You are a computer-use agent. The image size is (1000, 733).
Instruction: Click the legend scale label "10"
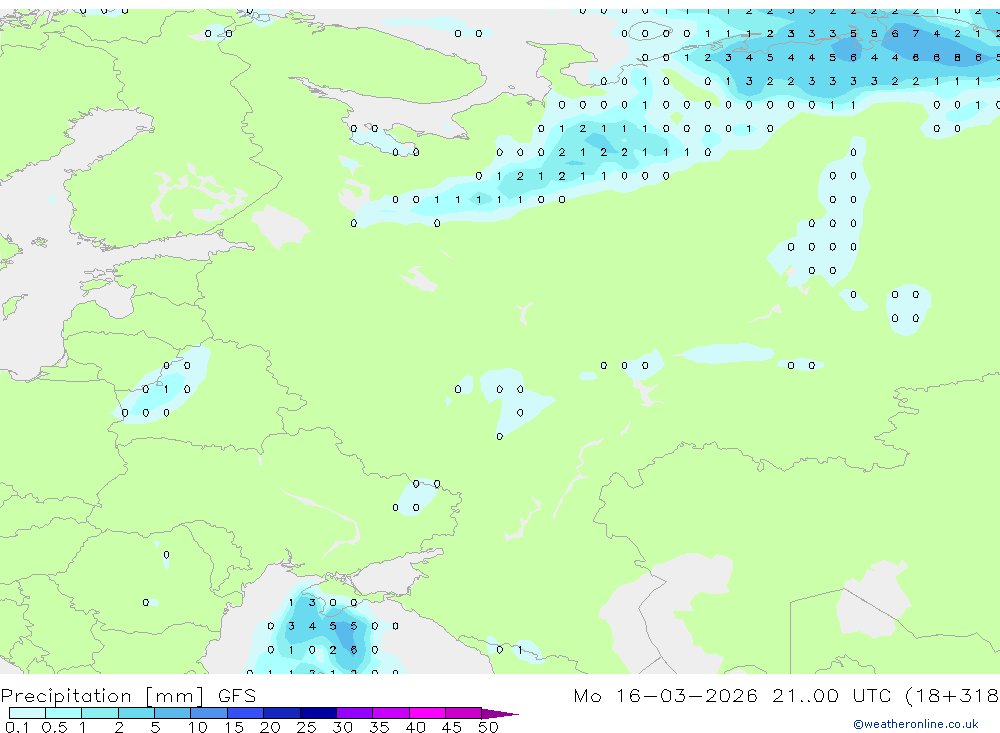(198, 727)
